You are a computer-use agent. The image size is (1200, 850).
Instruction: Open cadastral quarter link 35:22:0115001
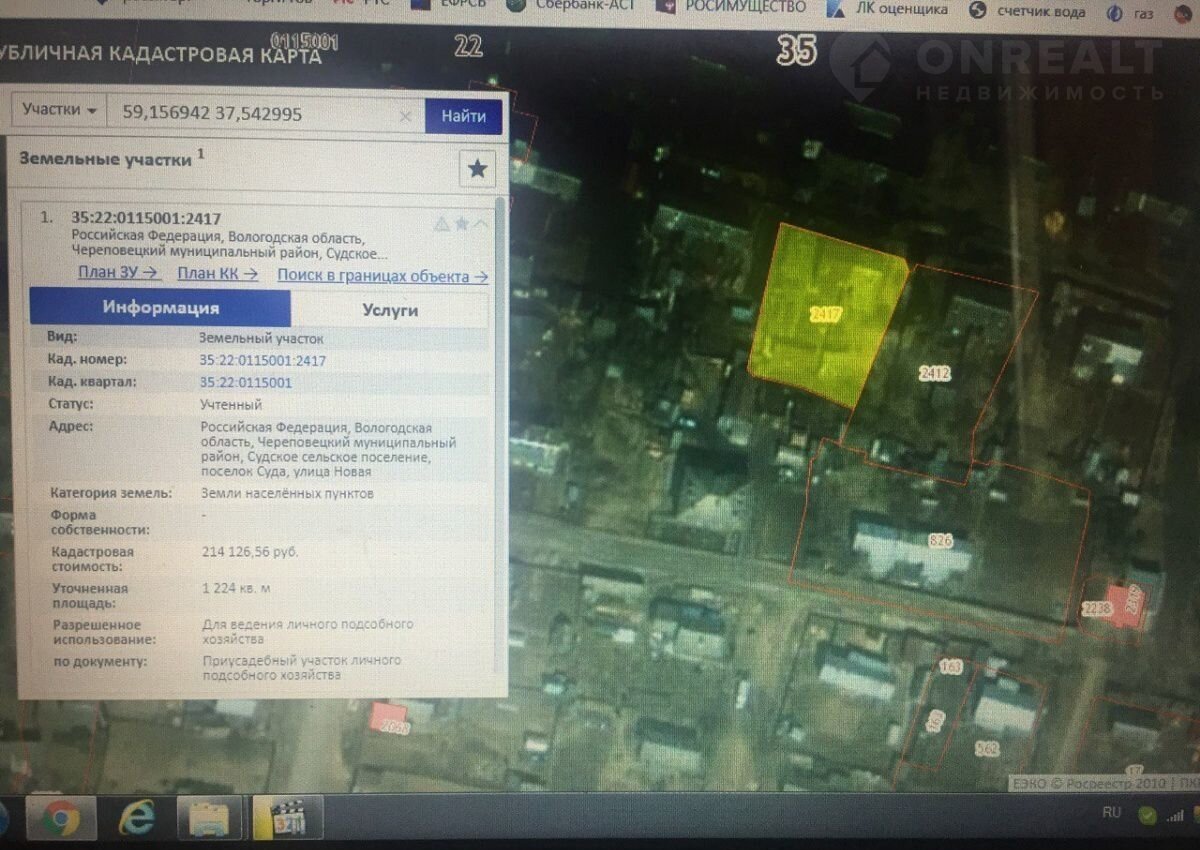(x=246, y=382)
